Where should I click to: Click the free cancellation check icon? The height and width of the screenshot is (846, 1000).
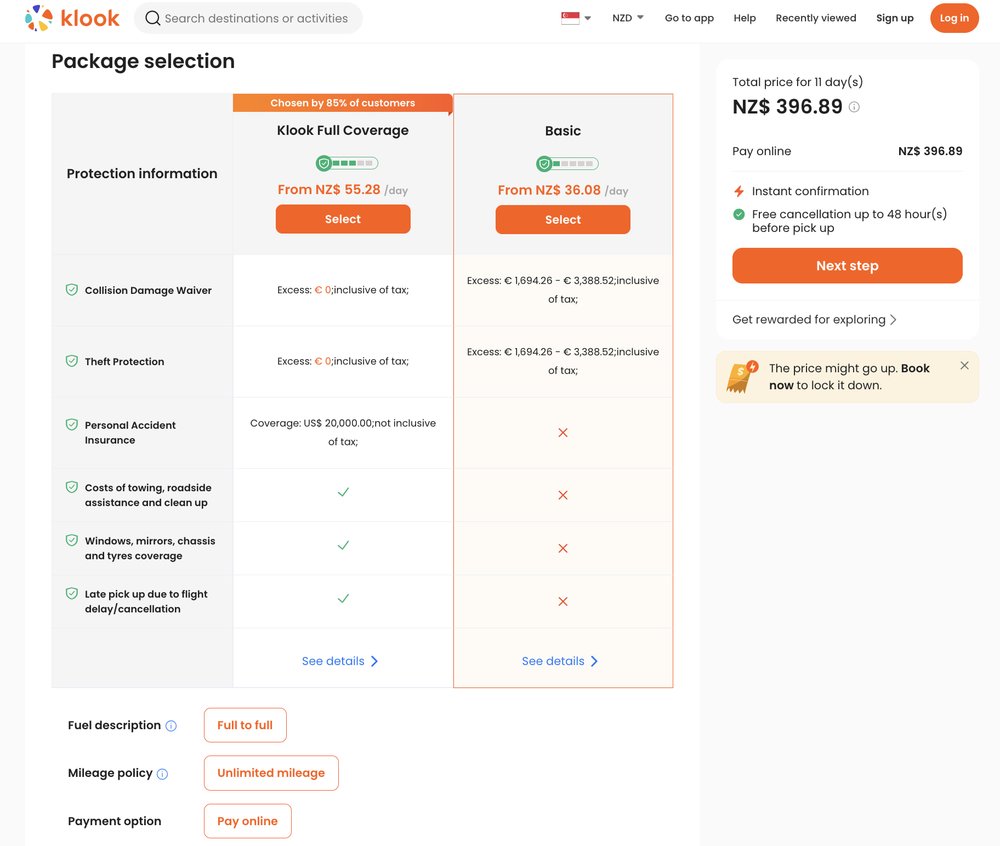click(738, 213)
